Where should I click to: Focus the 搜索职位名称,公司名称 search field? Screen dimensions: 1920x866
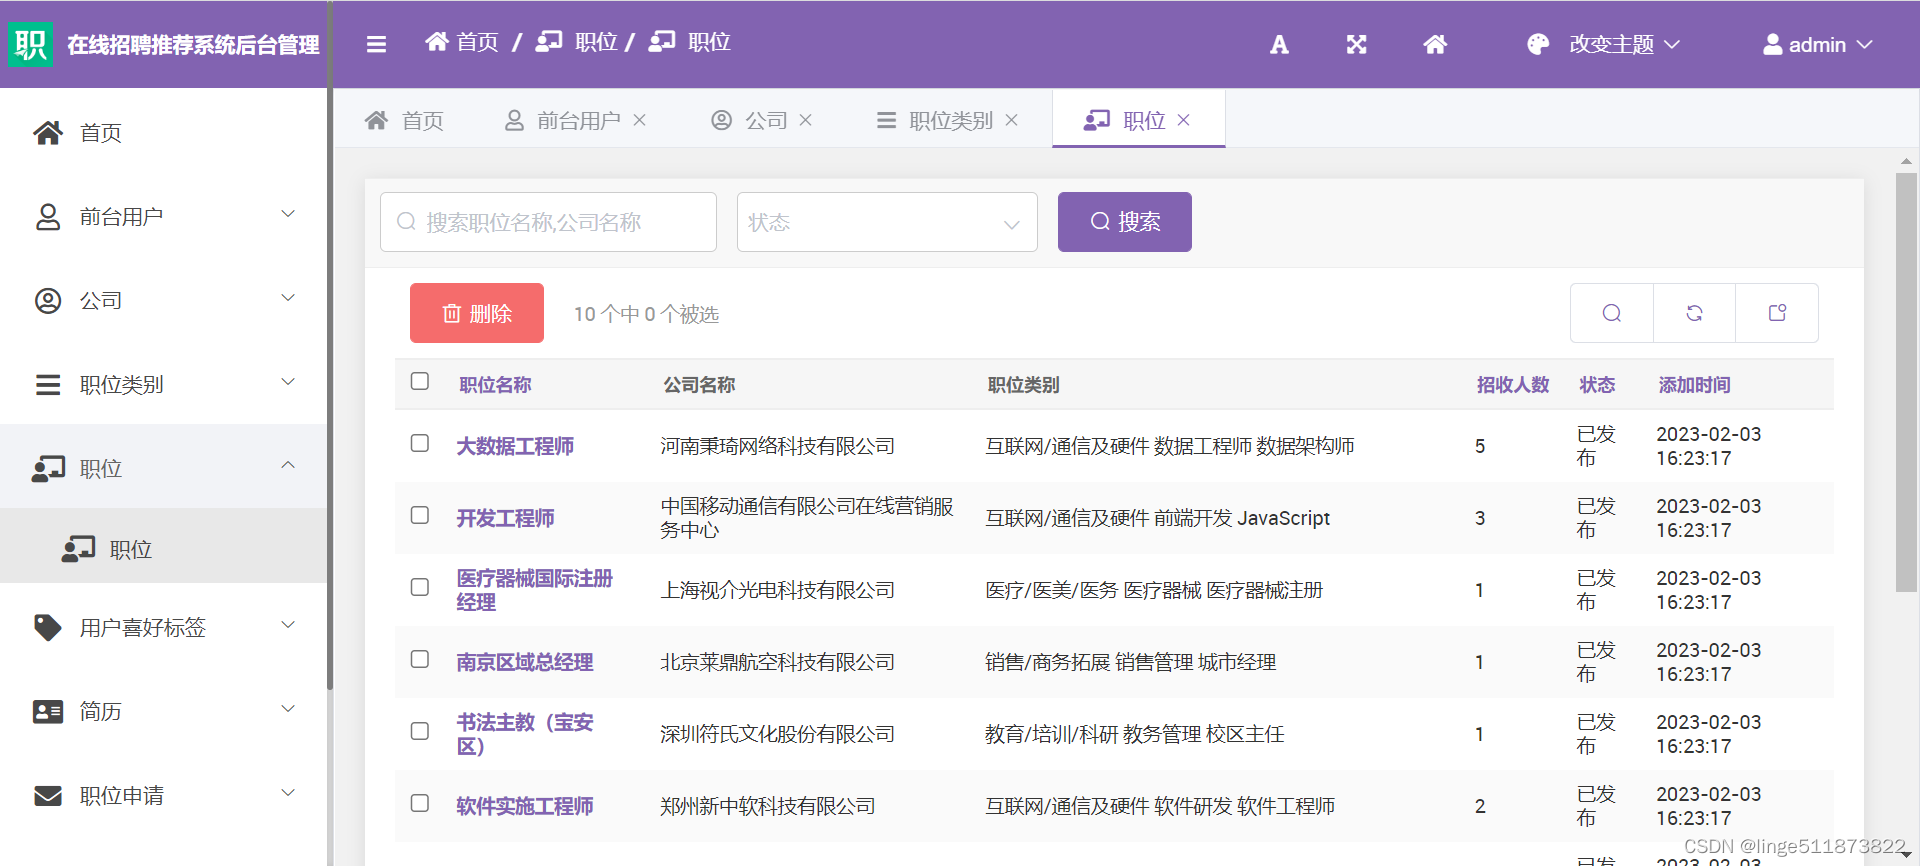[548, 222]
